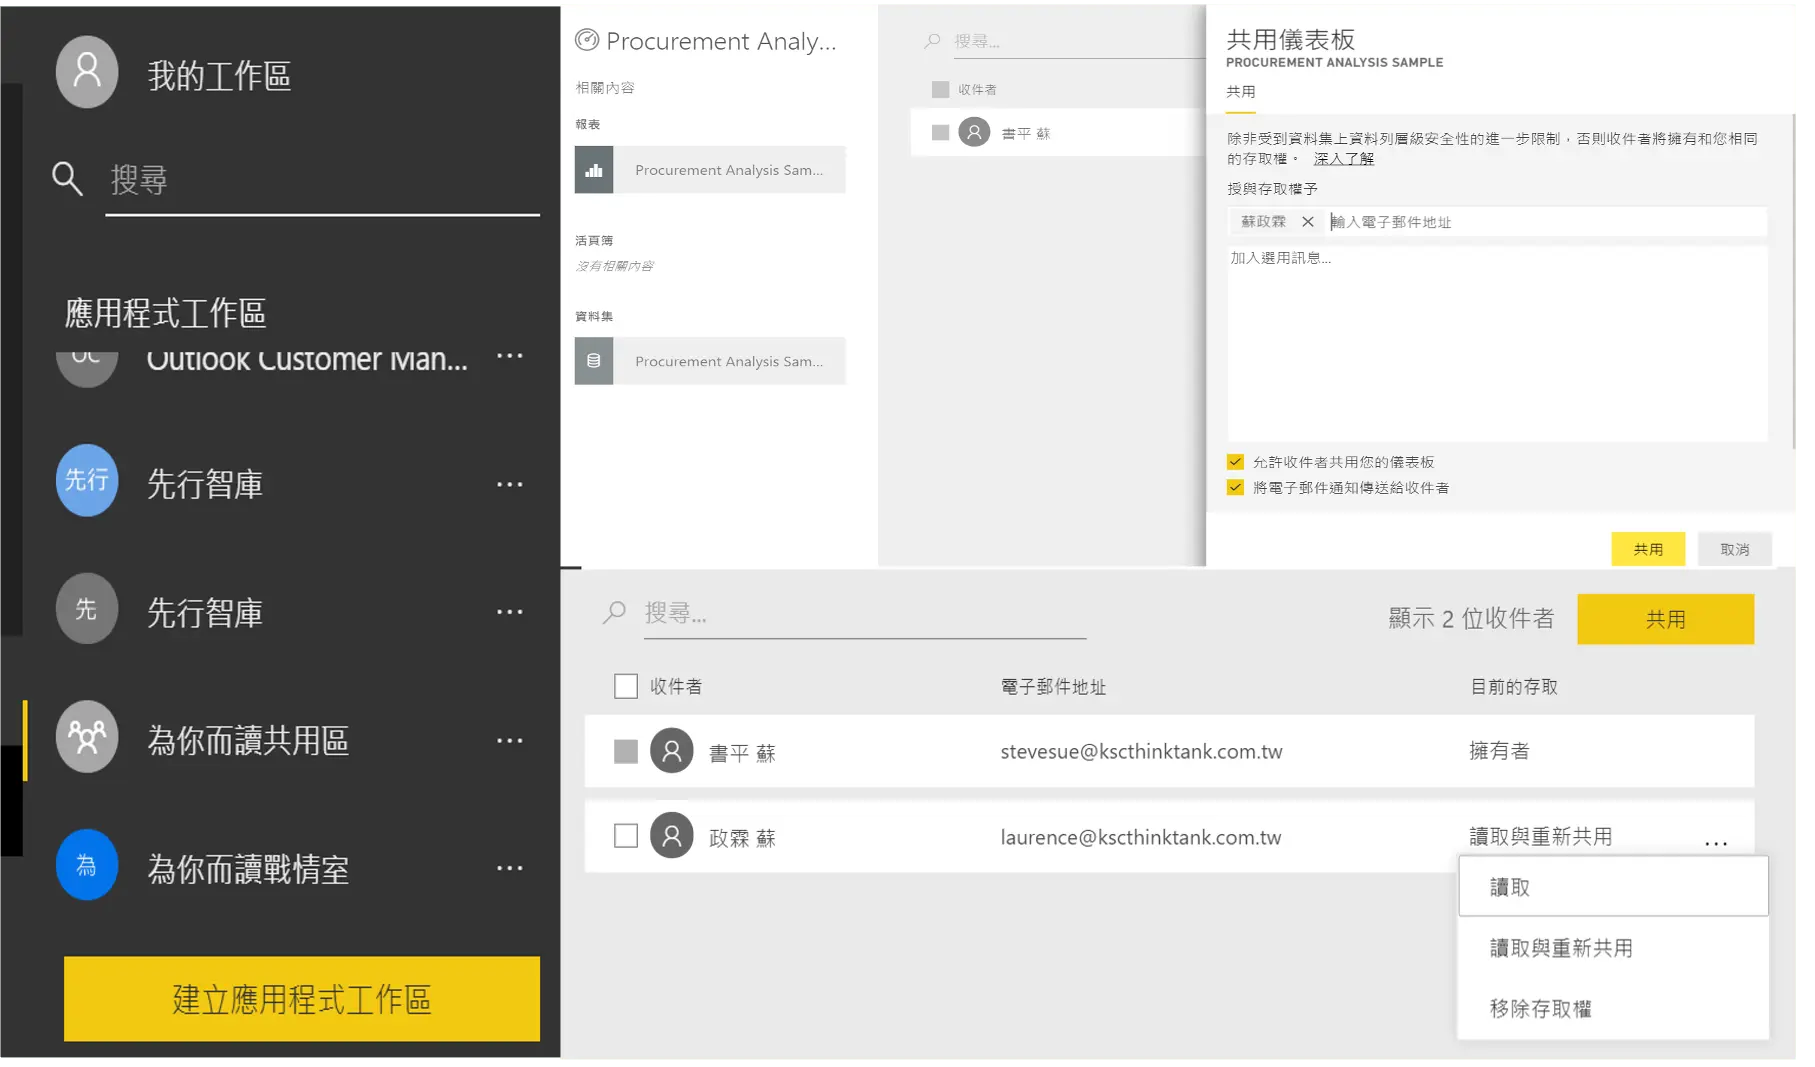Click the 目前的存取 column header

click(1516, 688)
